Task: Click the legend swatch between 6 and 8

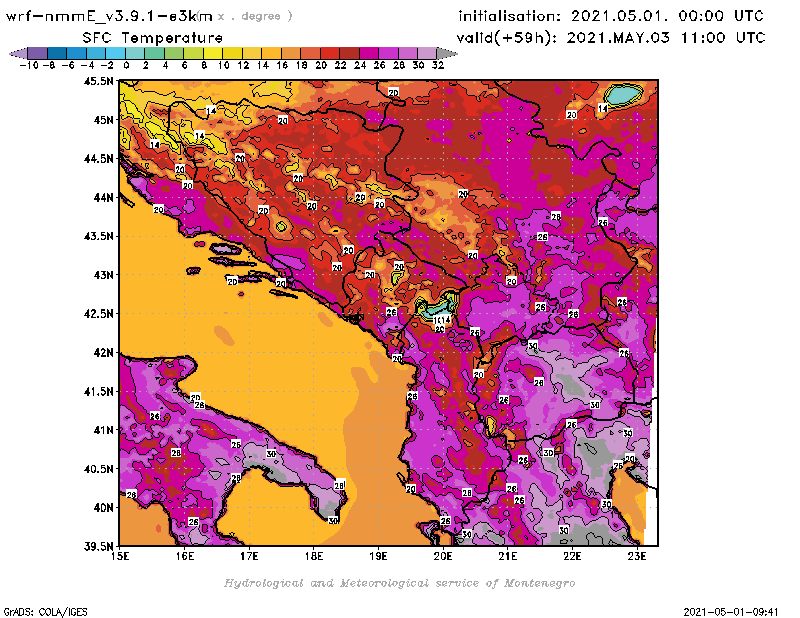Action: coord(193,53)
